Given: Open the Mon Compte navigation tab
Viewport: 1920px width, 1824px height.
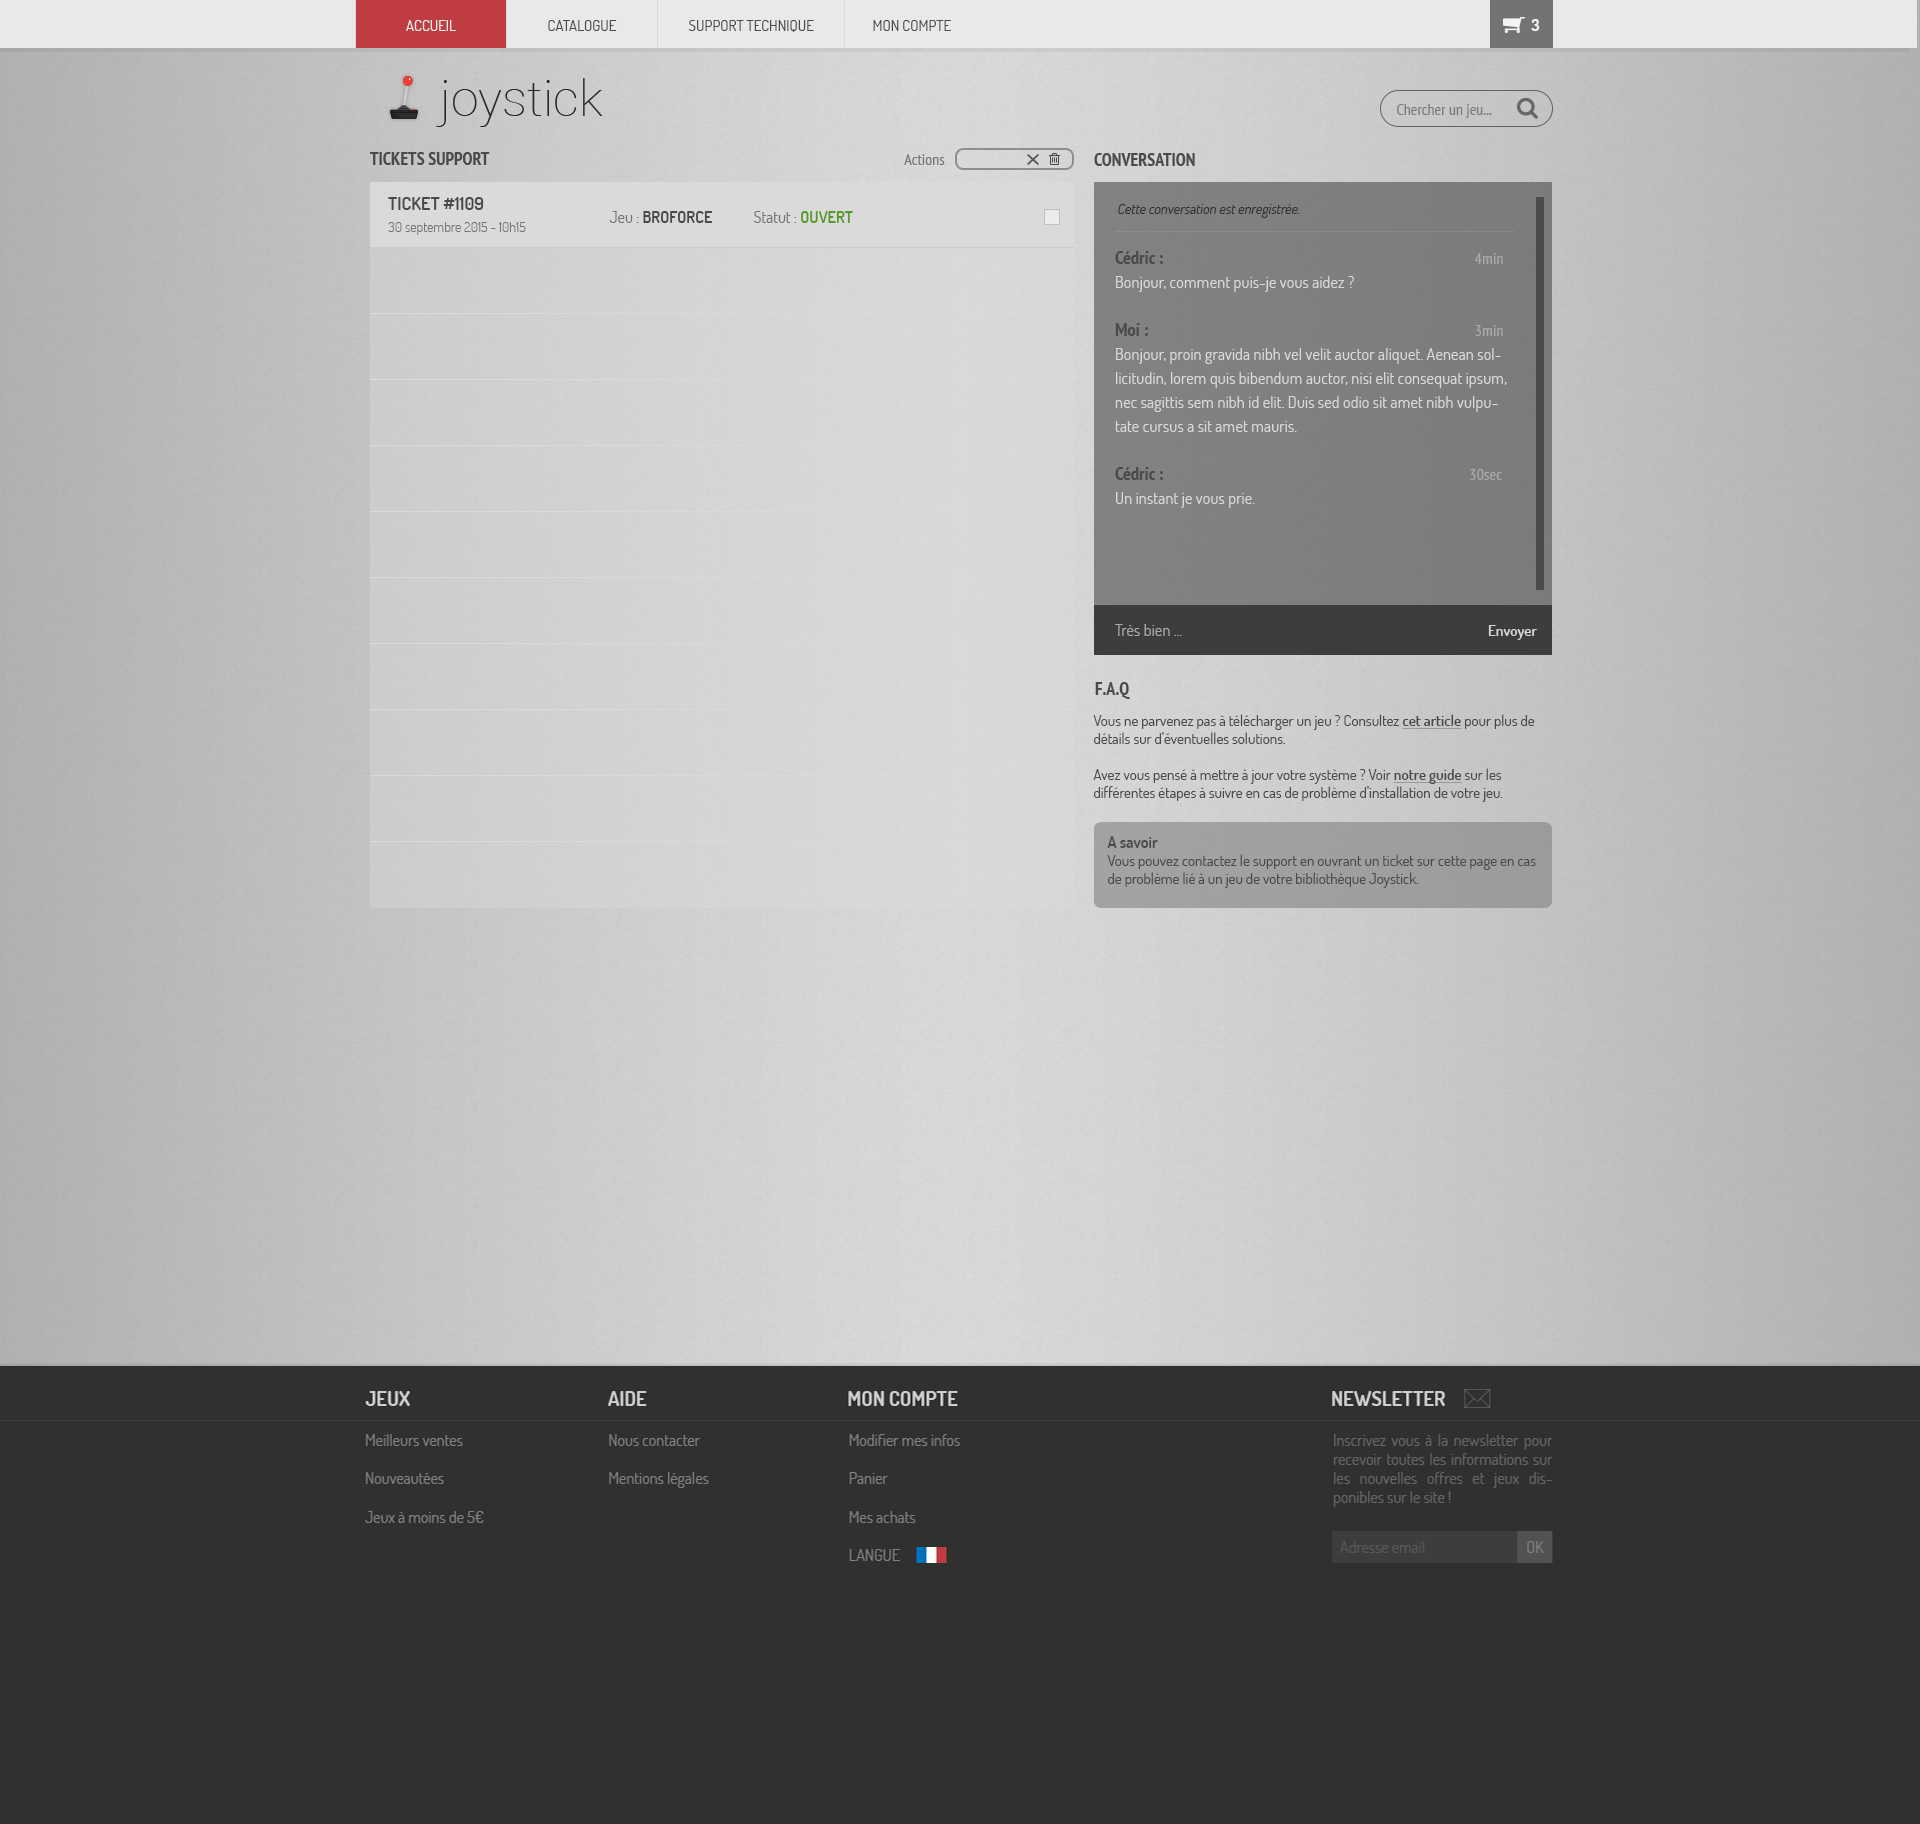Looking at the screenshot, I should click(x=911, y=25).
